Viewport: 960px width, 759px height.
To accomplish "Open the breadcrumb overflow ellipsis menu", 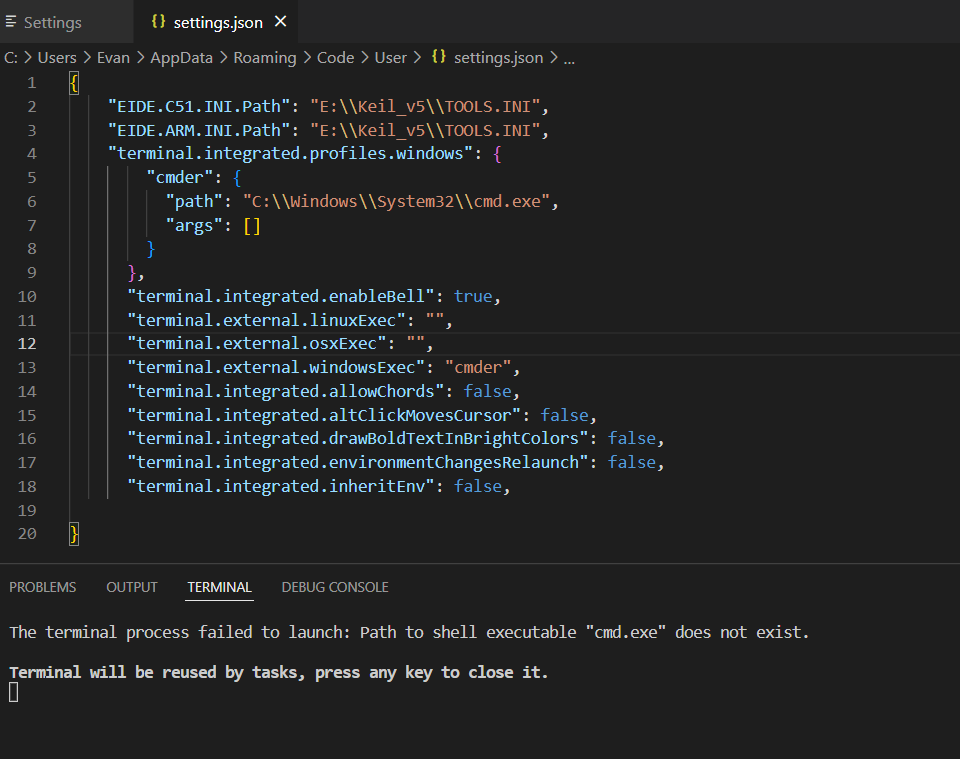I will pyautogui.click(x=569, y=57).
